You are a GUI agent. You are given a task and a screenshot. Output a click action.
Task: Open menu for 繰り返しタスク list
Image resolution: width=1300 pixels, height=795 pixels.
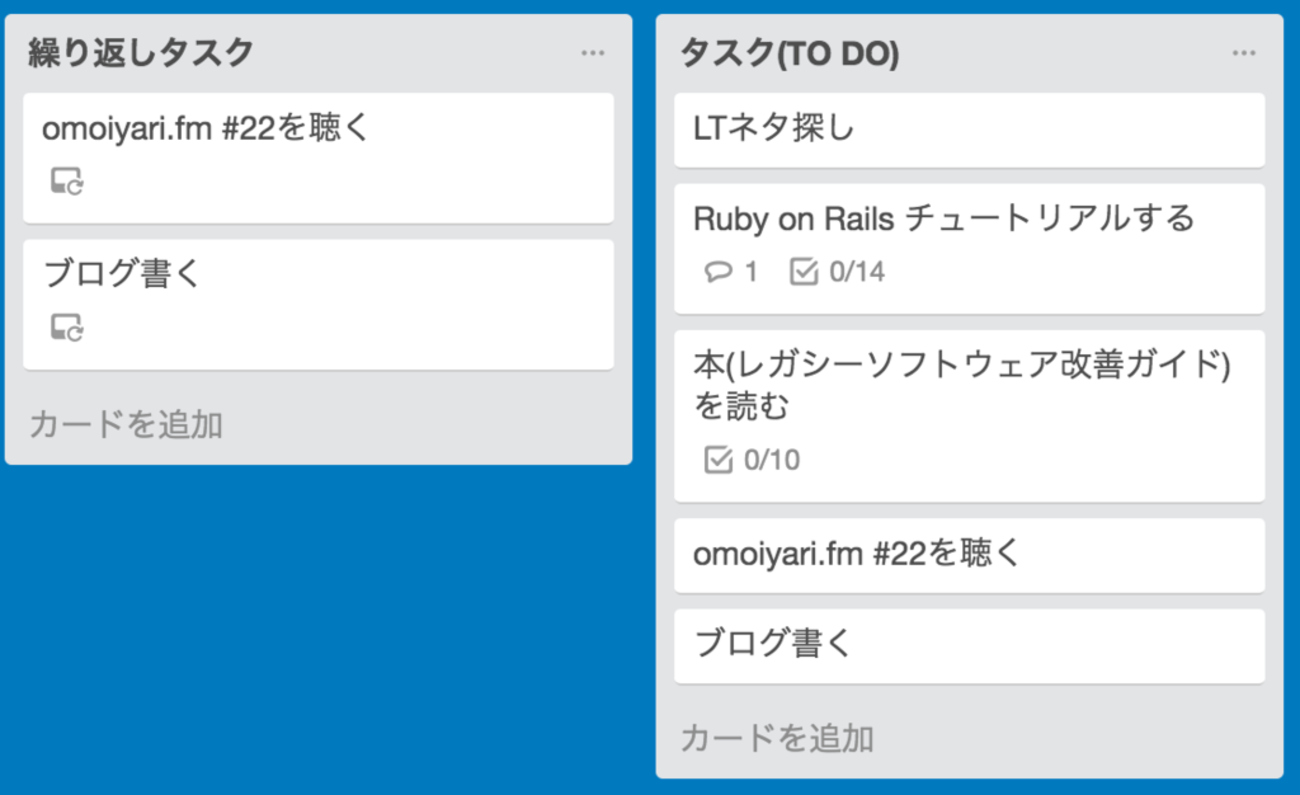593,53
